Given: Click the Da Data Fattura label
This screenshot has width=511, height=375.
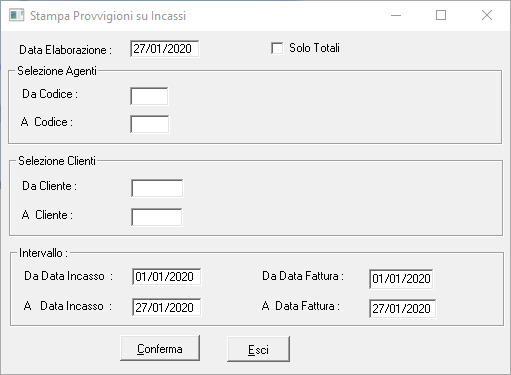Looking at the screenshot, I should click(x=303, y=276).
